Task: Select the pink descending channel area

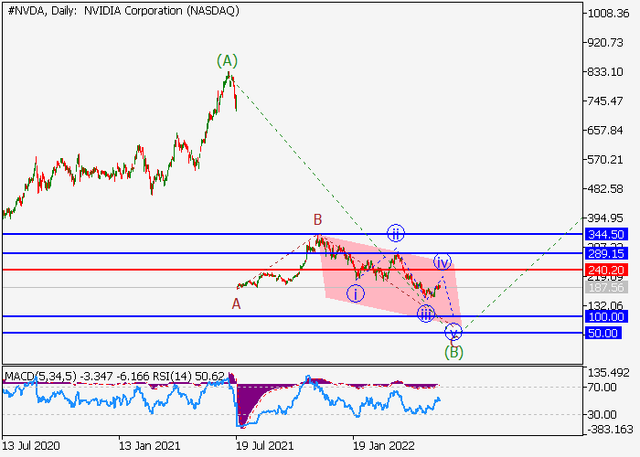Action: (x=392, y=282)
